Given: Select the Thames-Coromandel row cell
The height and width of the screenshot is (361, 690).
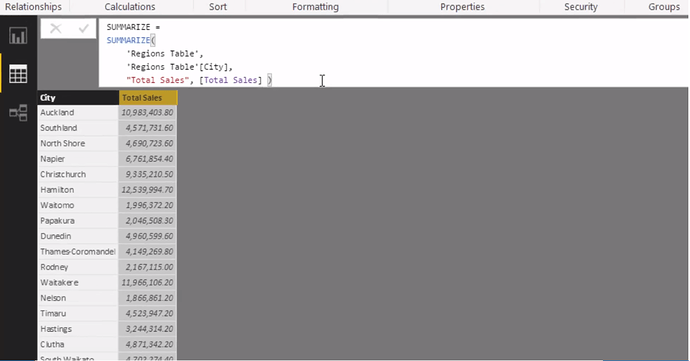Looking at the screenshot, I should (x=78, y=251).
